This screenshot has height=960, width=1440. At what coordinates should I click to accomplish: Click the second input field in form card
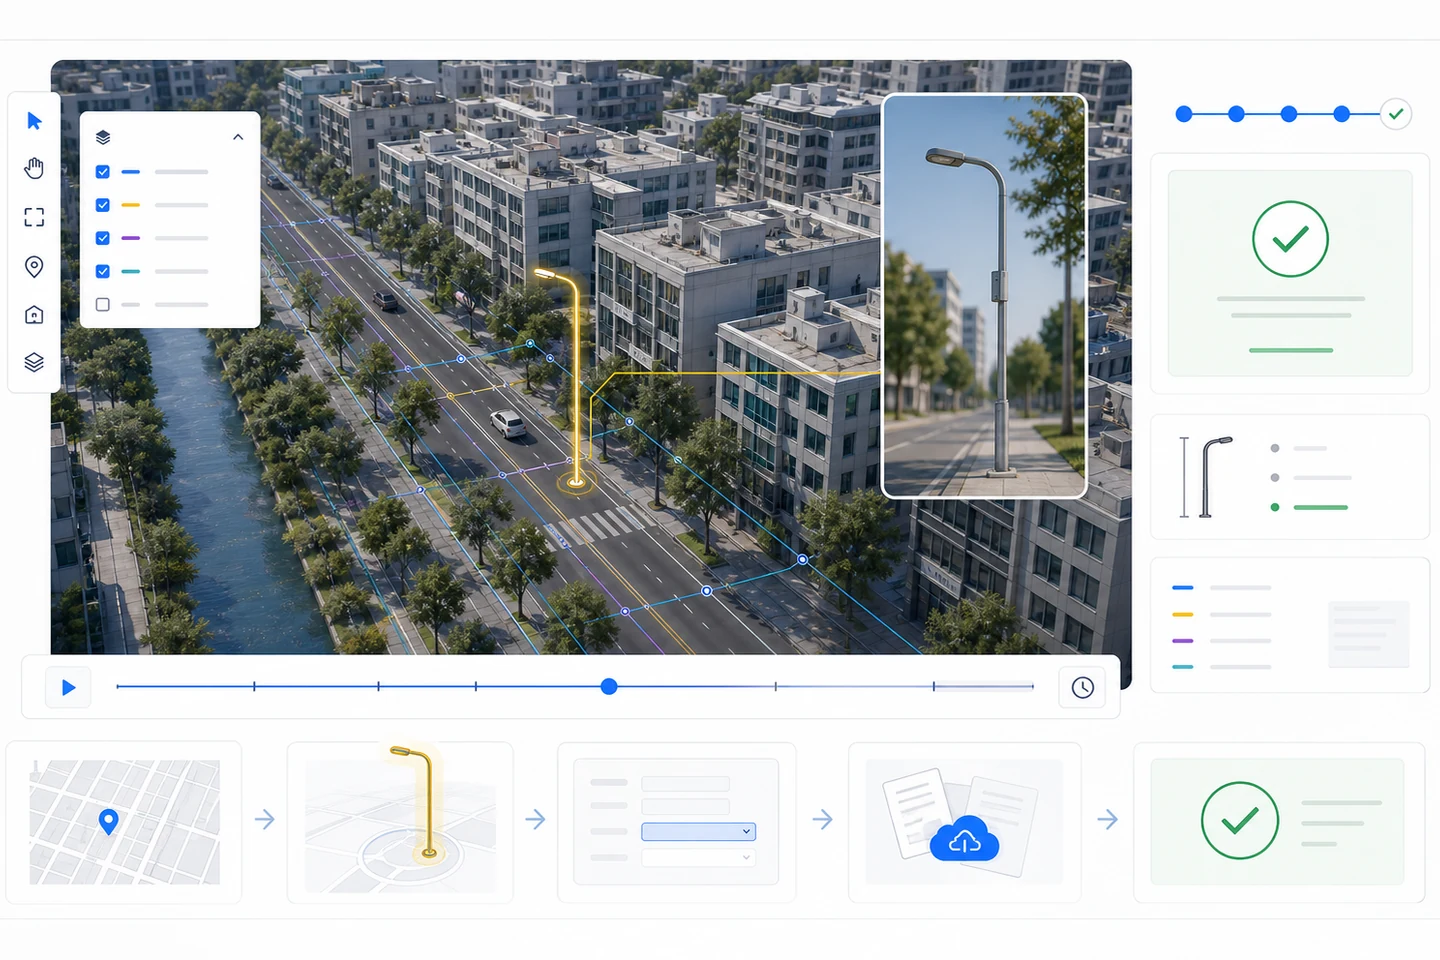(x=685, y=806)
